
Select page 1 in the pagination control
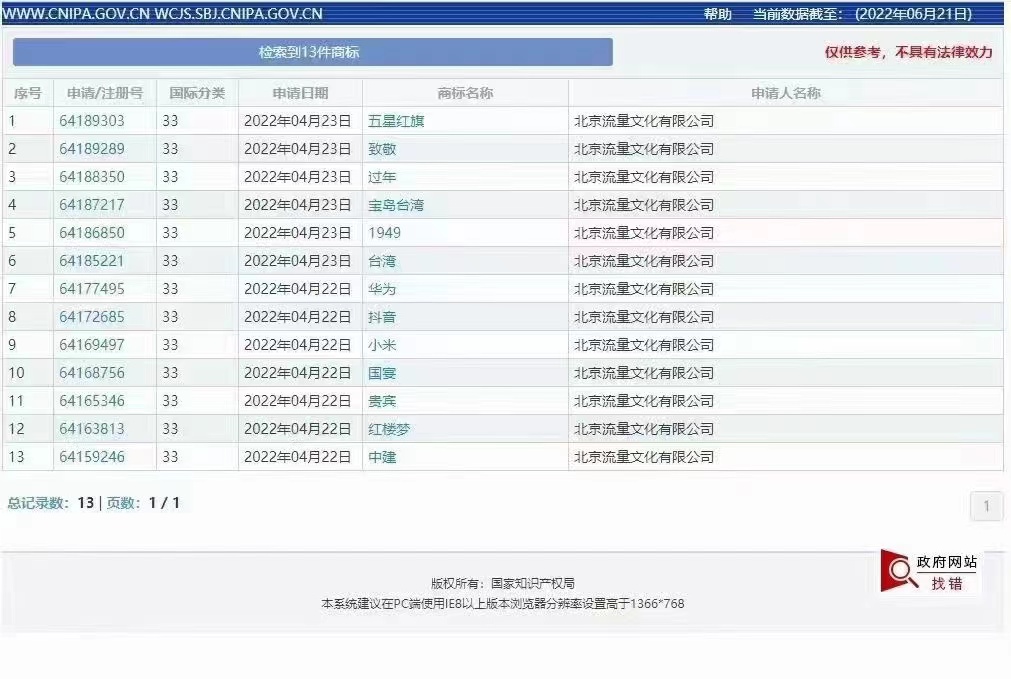(x=986, y=506)
